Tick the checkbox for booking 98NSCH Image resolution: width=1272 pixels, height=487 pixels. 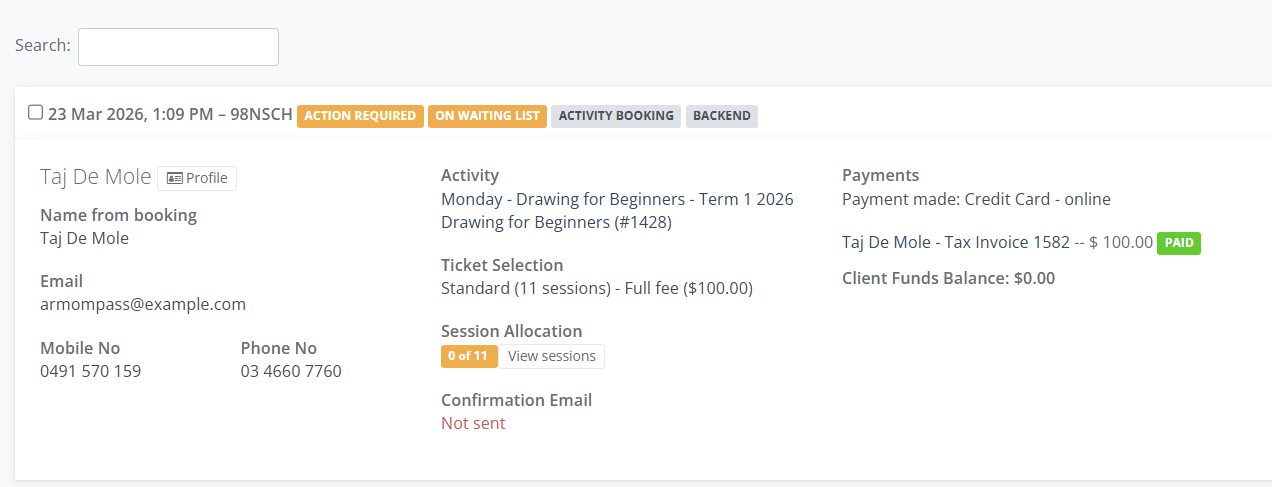pos(36,112)
